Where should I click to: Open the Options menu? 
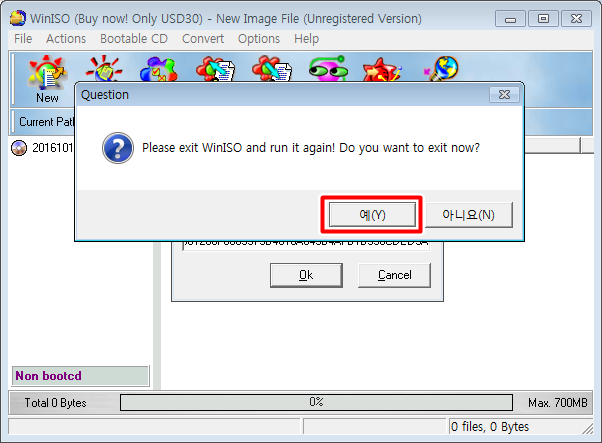(259, 39)
